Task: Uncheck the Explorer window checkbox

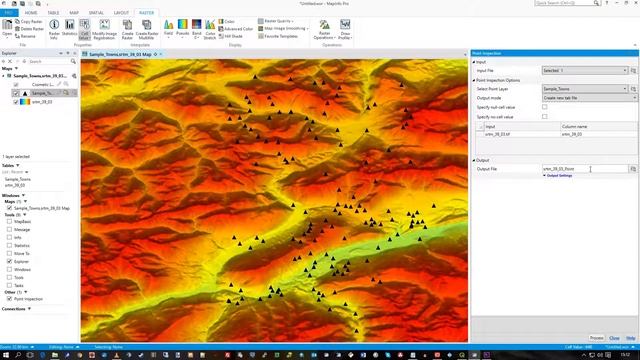Action: pyautogui.click(x=9, y=261)
